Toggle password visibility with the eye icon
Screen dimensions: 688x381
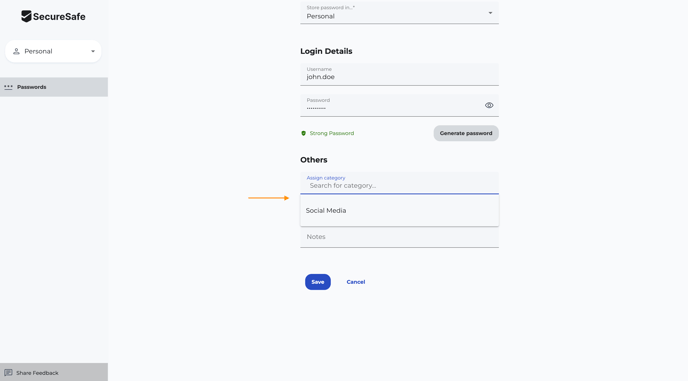(x=489, y=105)
